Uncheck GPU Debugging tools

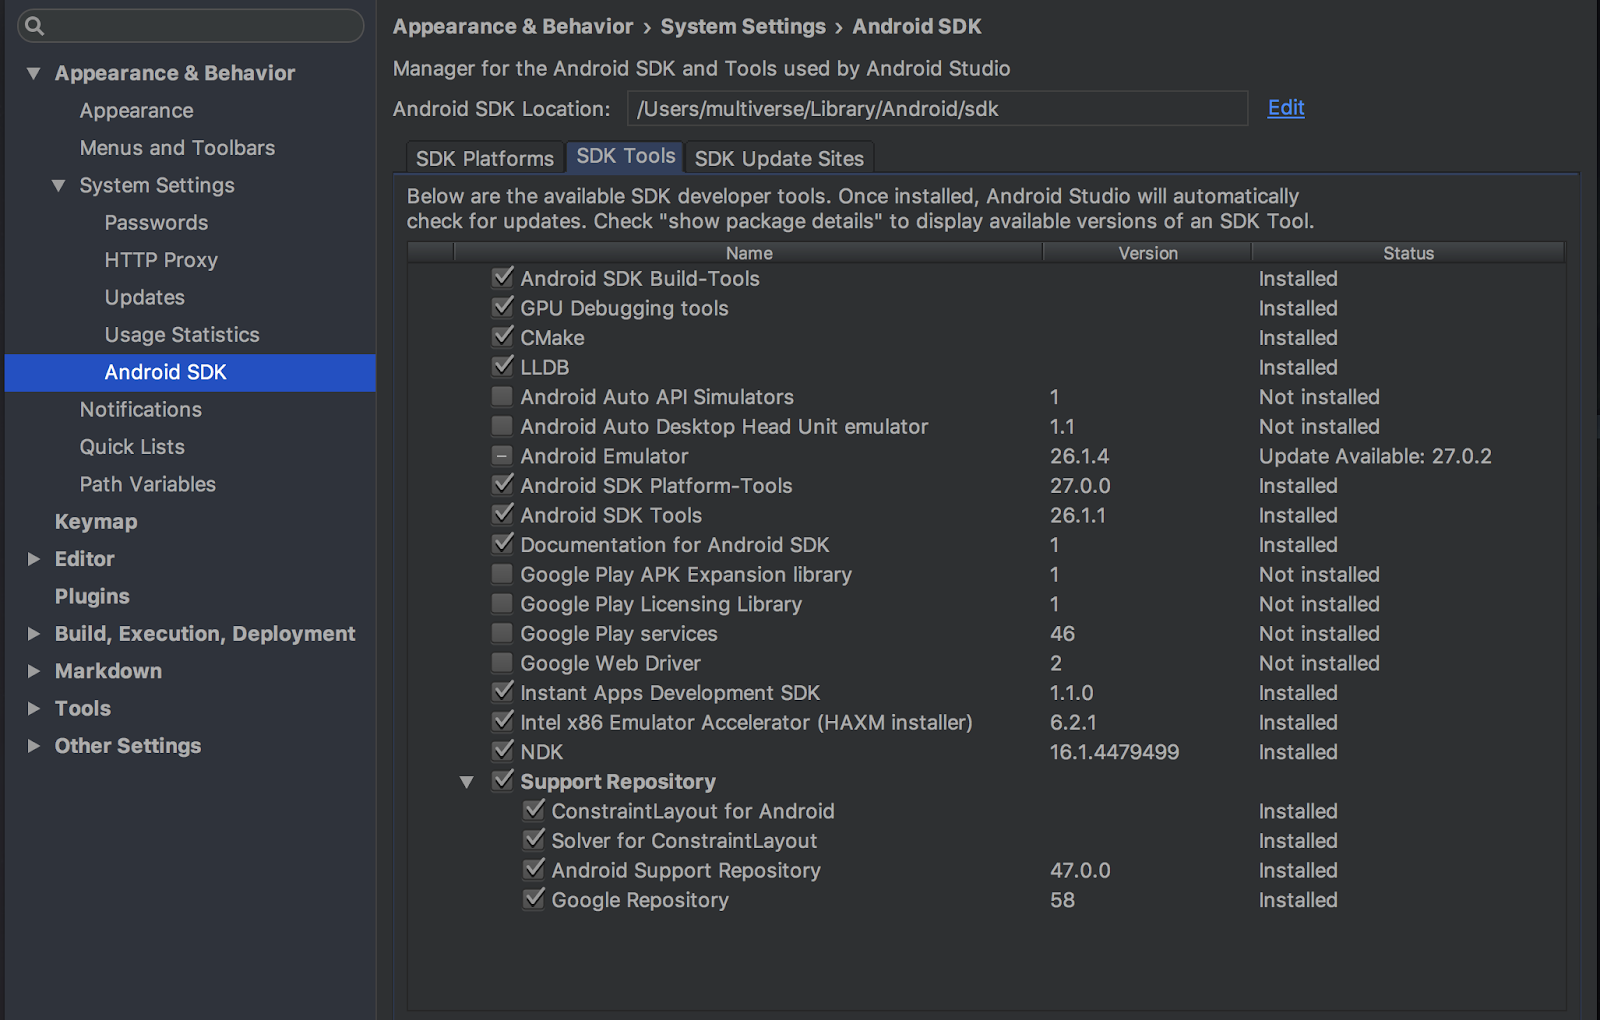point(503,307)
